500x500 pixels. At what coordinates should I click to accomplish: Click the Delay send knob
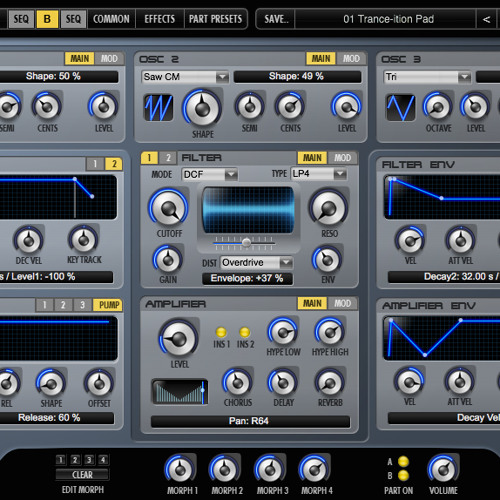[283, 383]
